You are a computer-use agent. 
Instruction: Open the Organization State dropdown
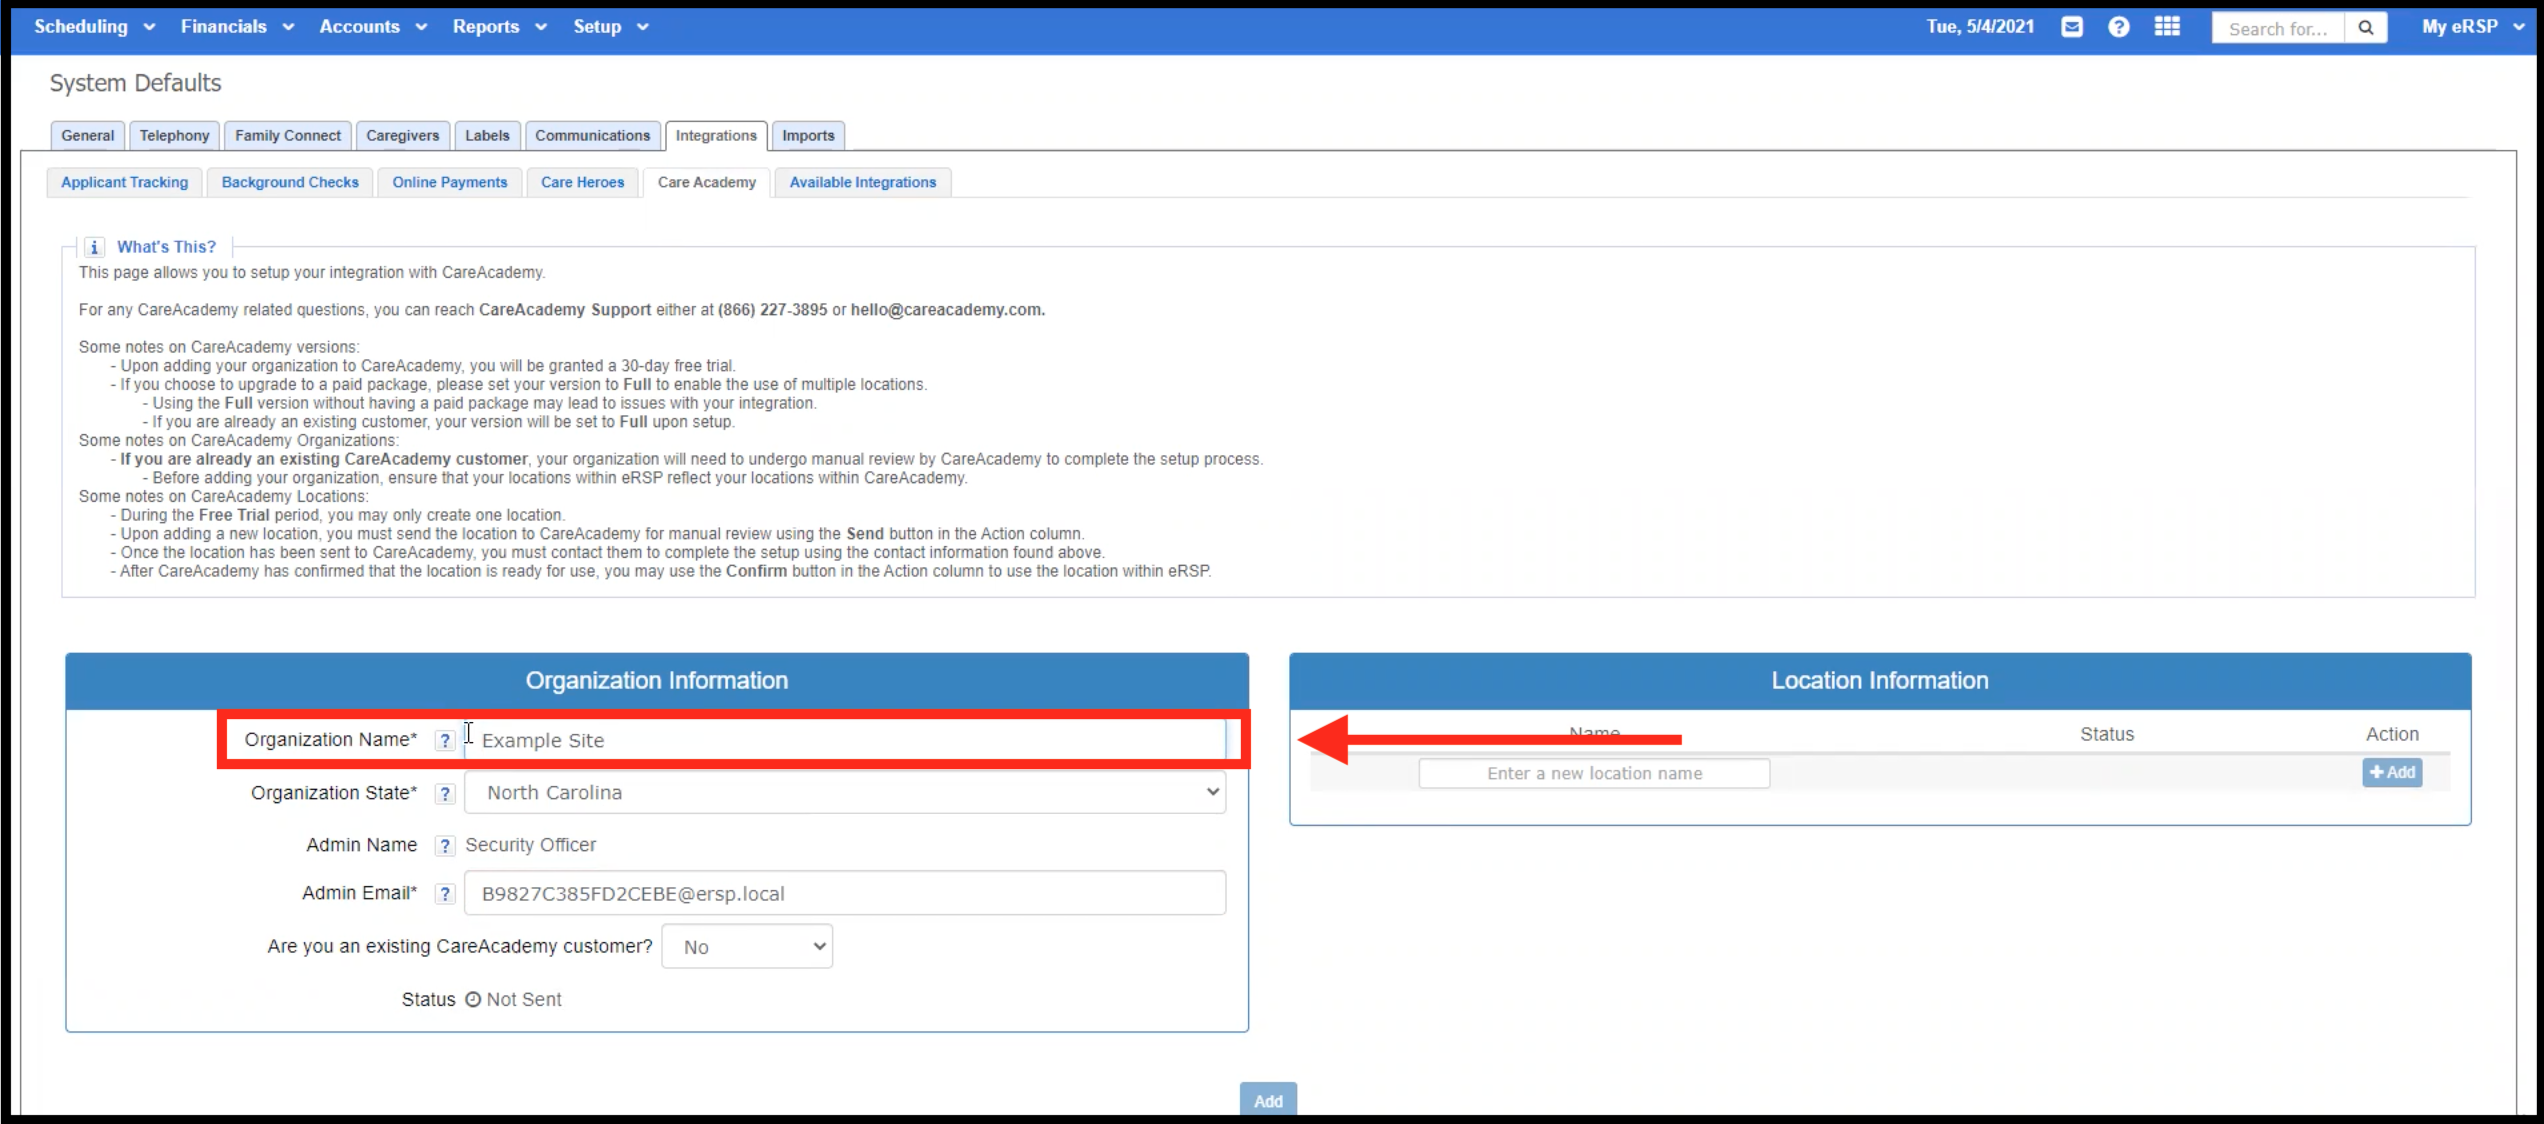point(845,792)
